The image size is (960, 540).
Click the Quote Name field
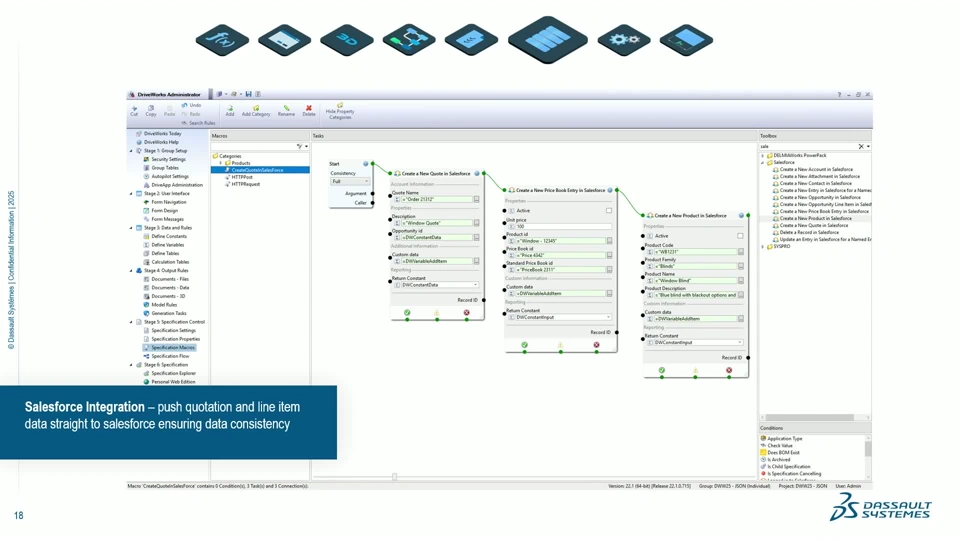[x=437, y=200]
